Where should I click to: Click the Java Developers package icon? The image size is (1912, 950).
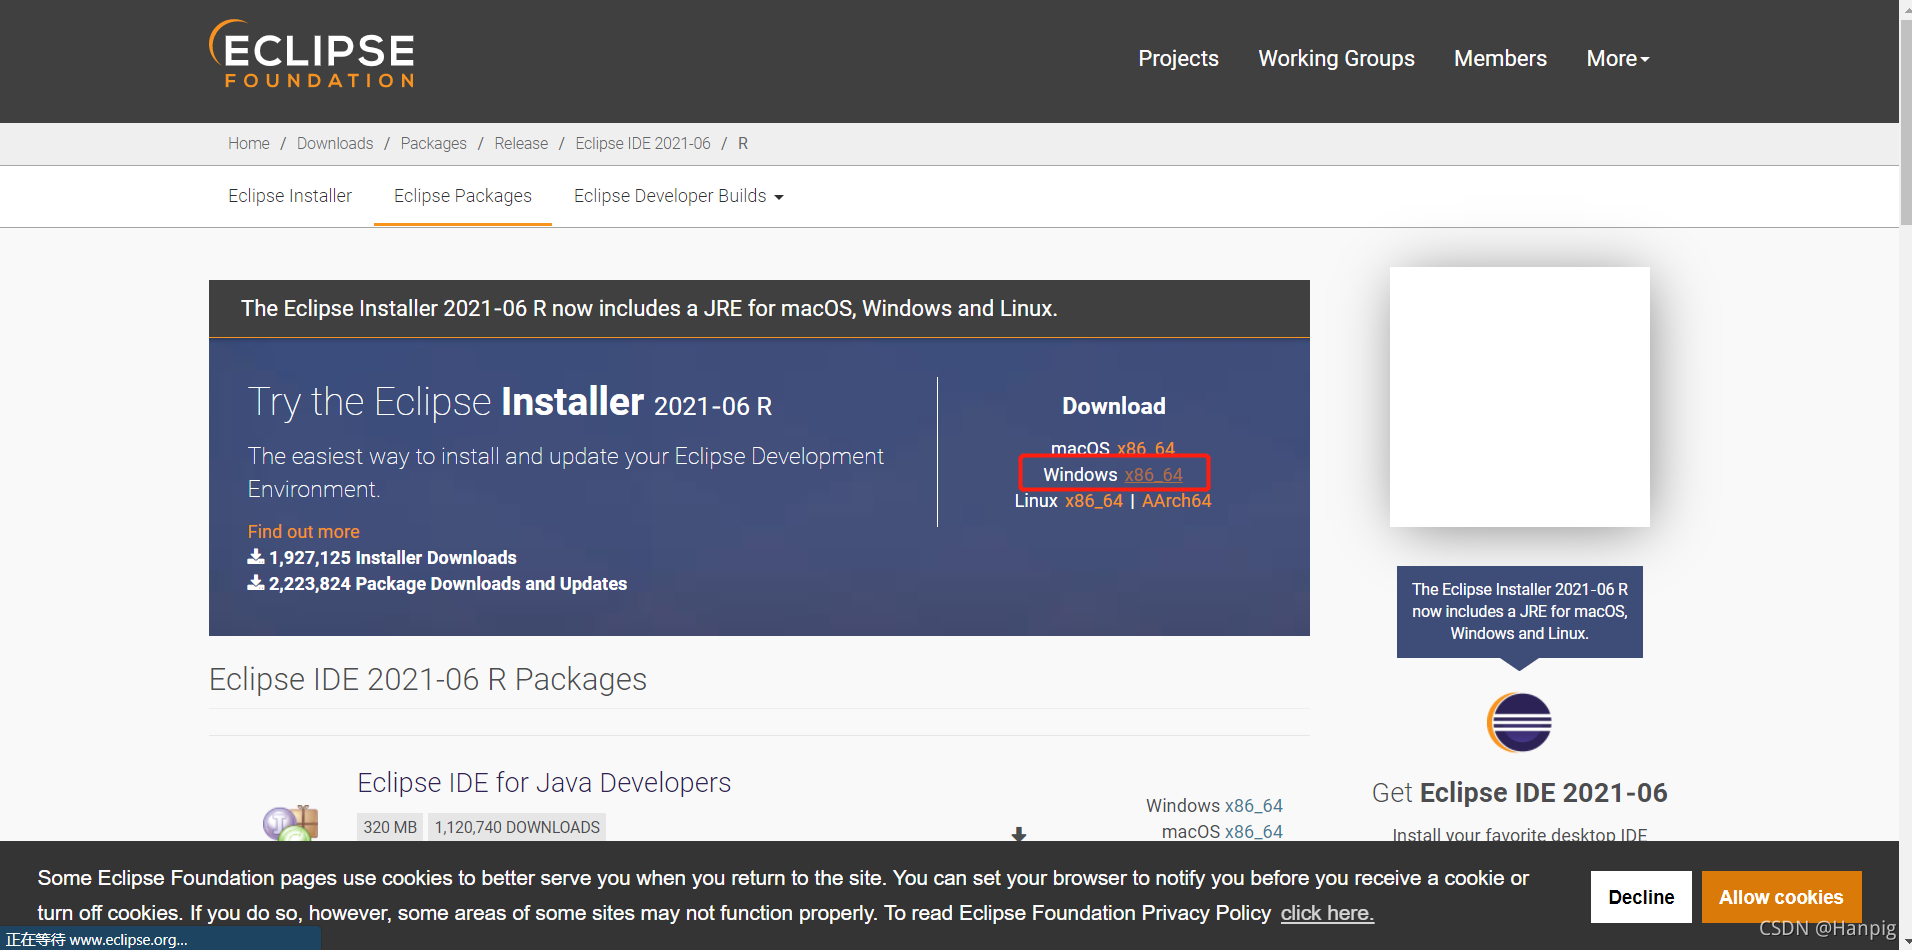[290, 823]
